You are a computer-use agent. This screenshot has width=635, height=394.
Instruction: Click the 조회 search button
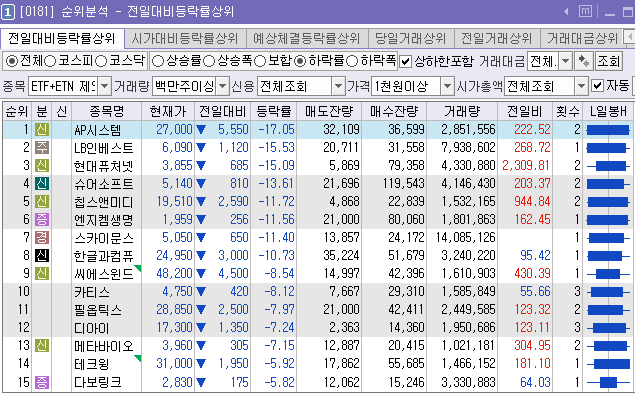[608, 62]
